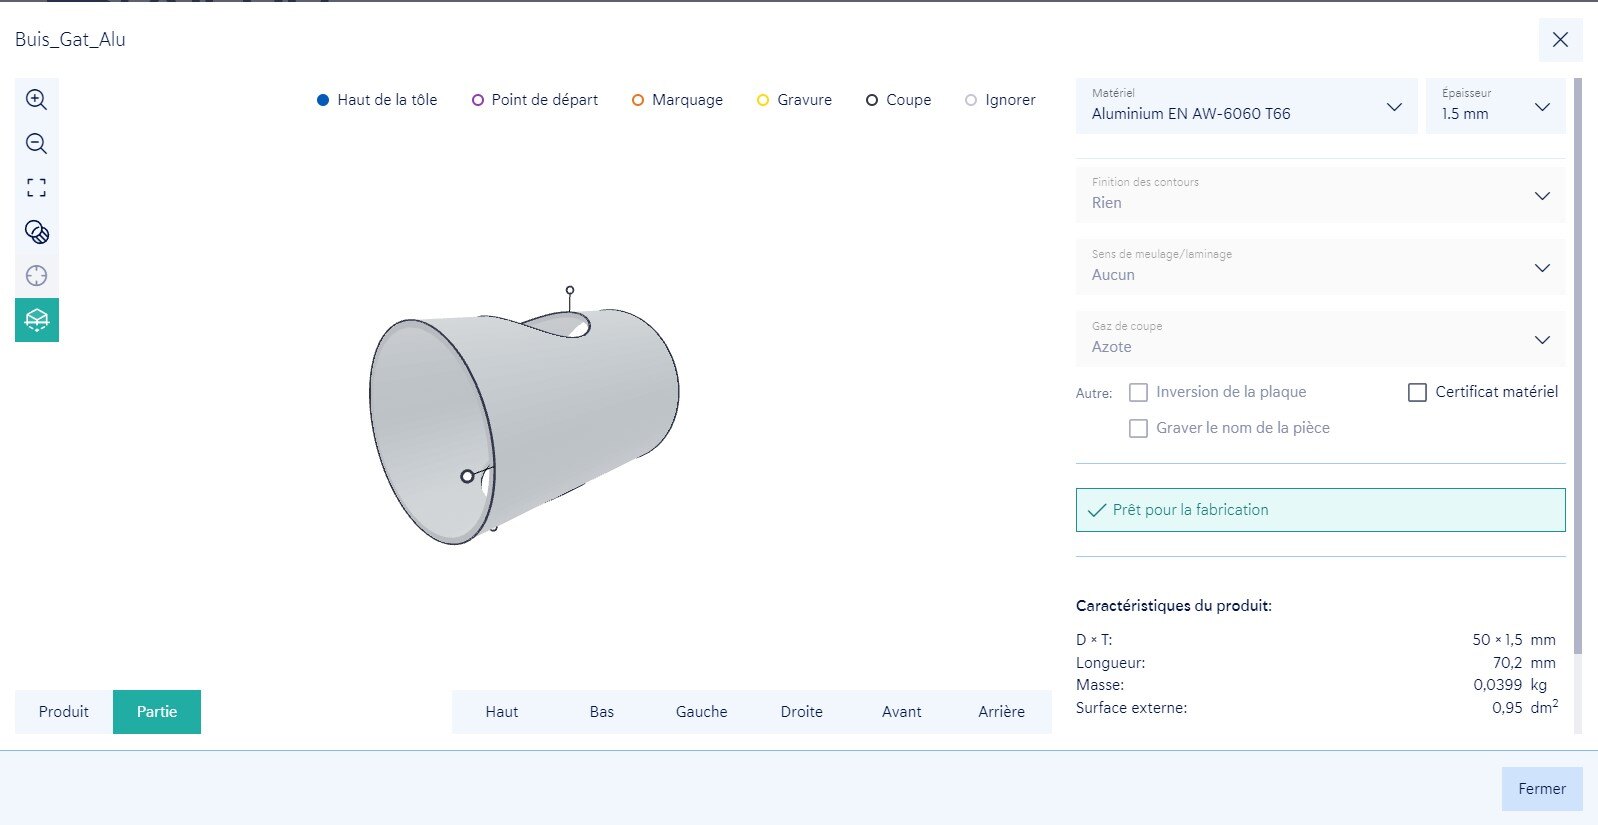Click the crosshair center view icon
The width and height of the screenshot is (1598, 825).
click(x=36, y=276)
